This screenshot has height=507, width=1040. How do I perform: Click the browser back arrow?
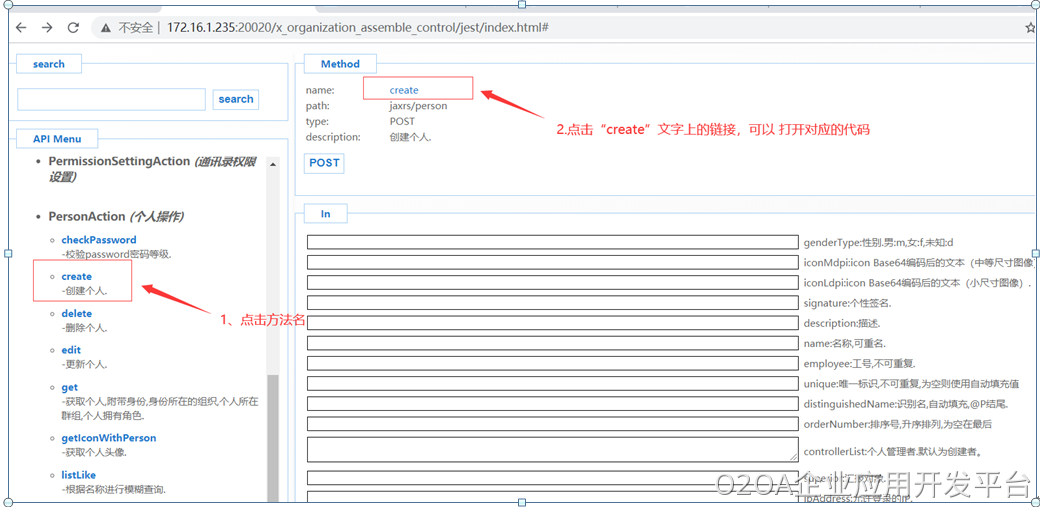pos(21,28)
